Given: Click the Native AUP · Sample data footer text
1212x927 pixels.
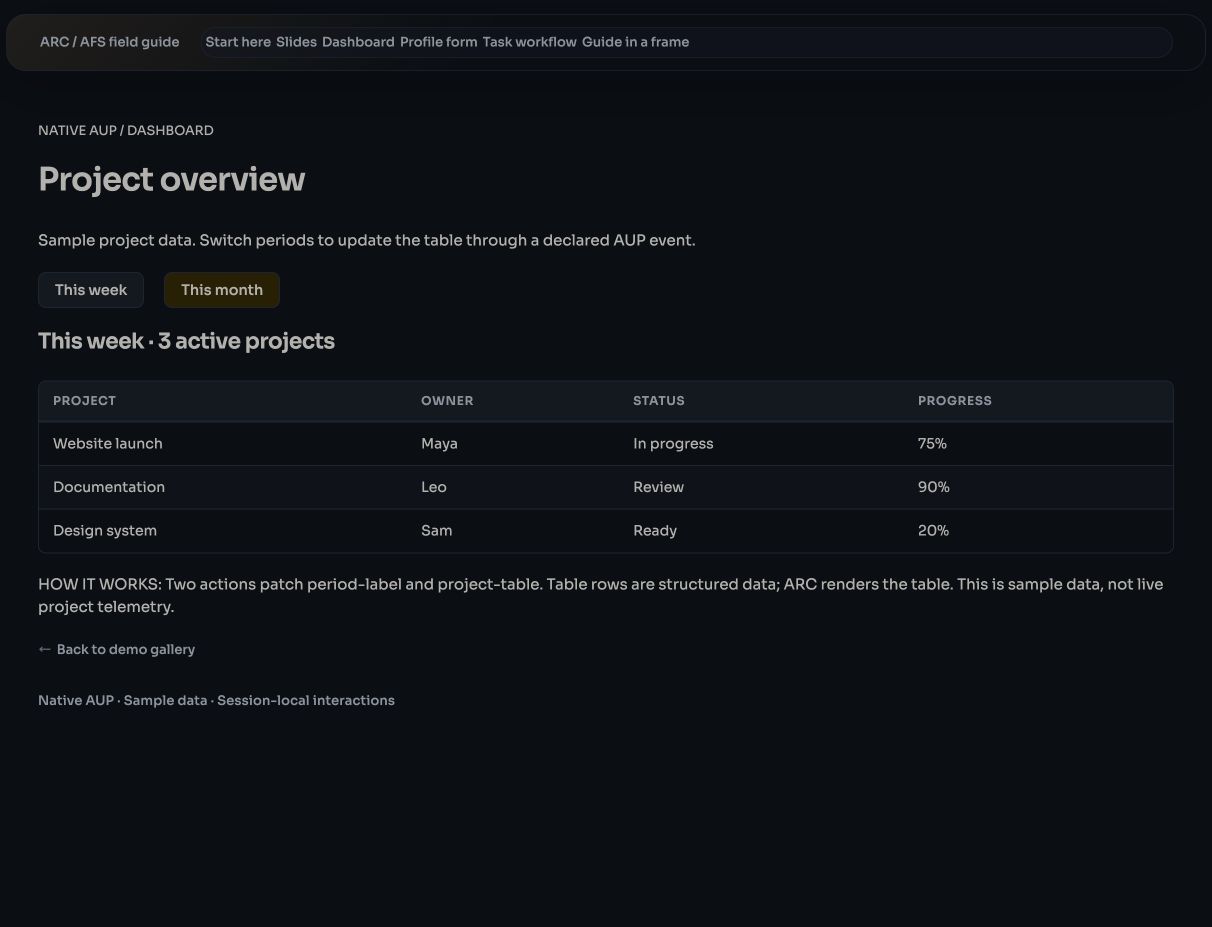Looking at the screenshot, I should pyautogui.click(x=216, y=701).
